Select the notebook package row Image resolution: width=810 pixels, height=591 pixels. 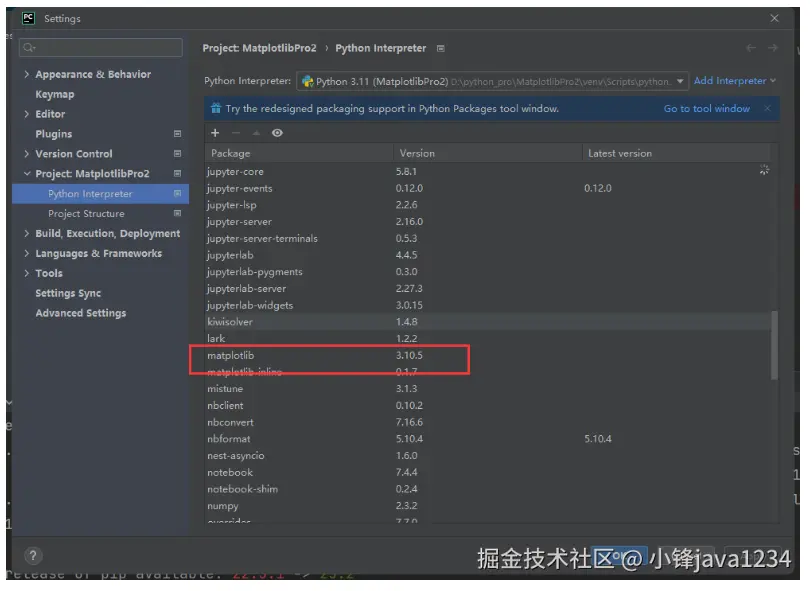click(487, 472)
